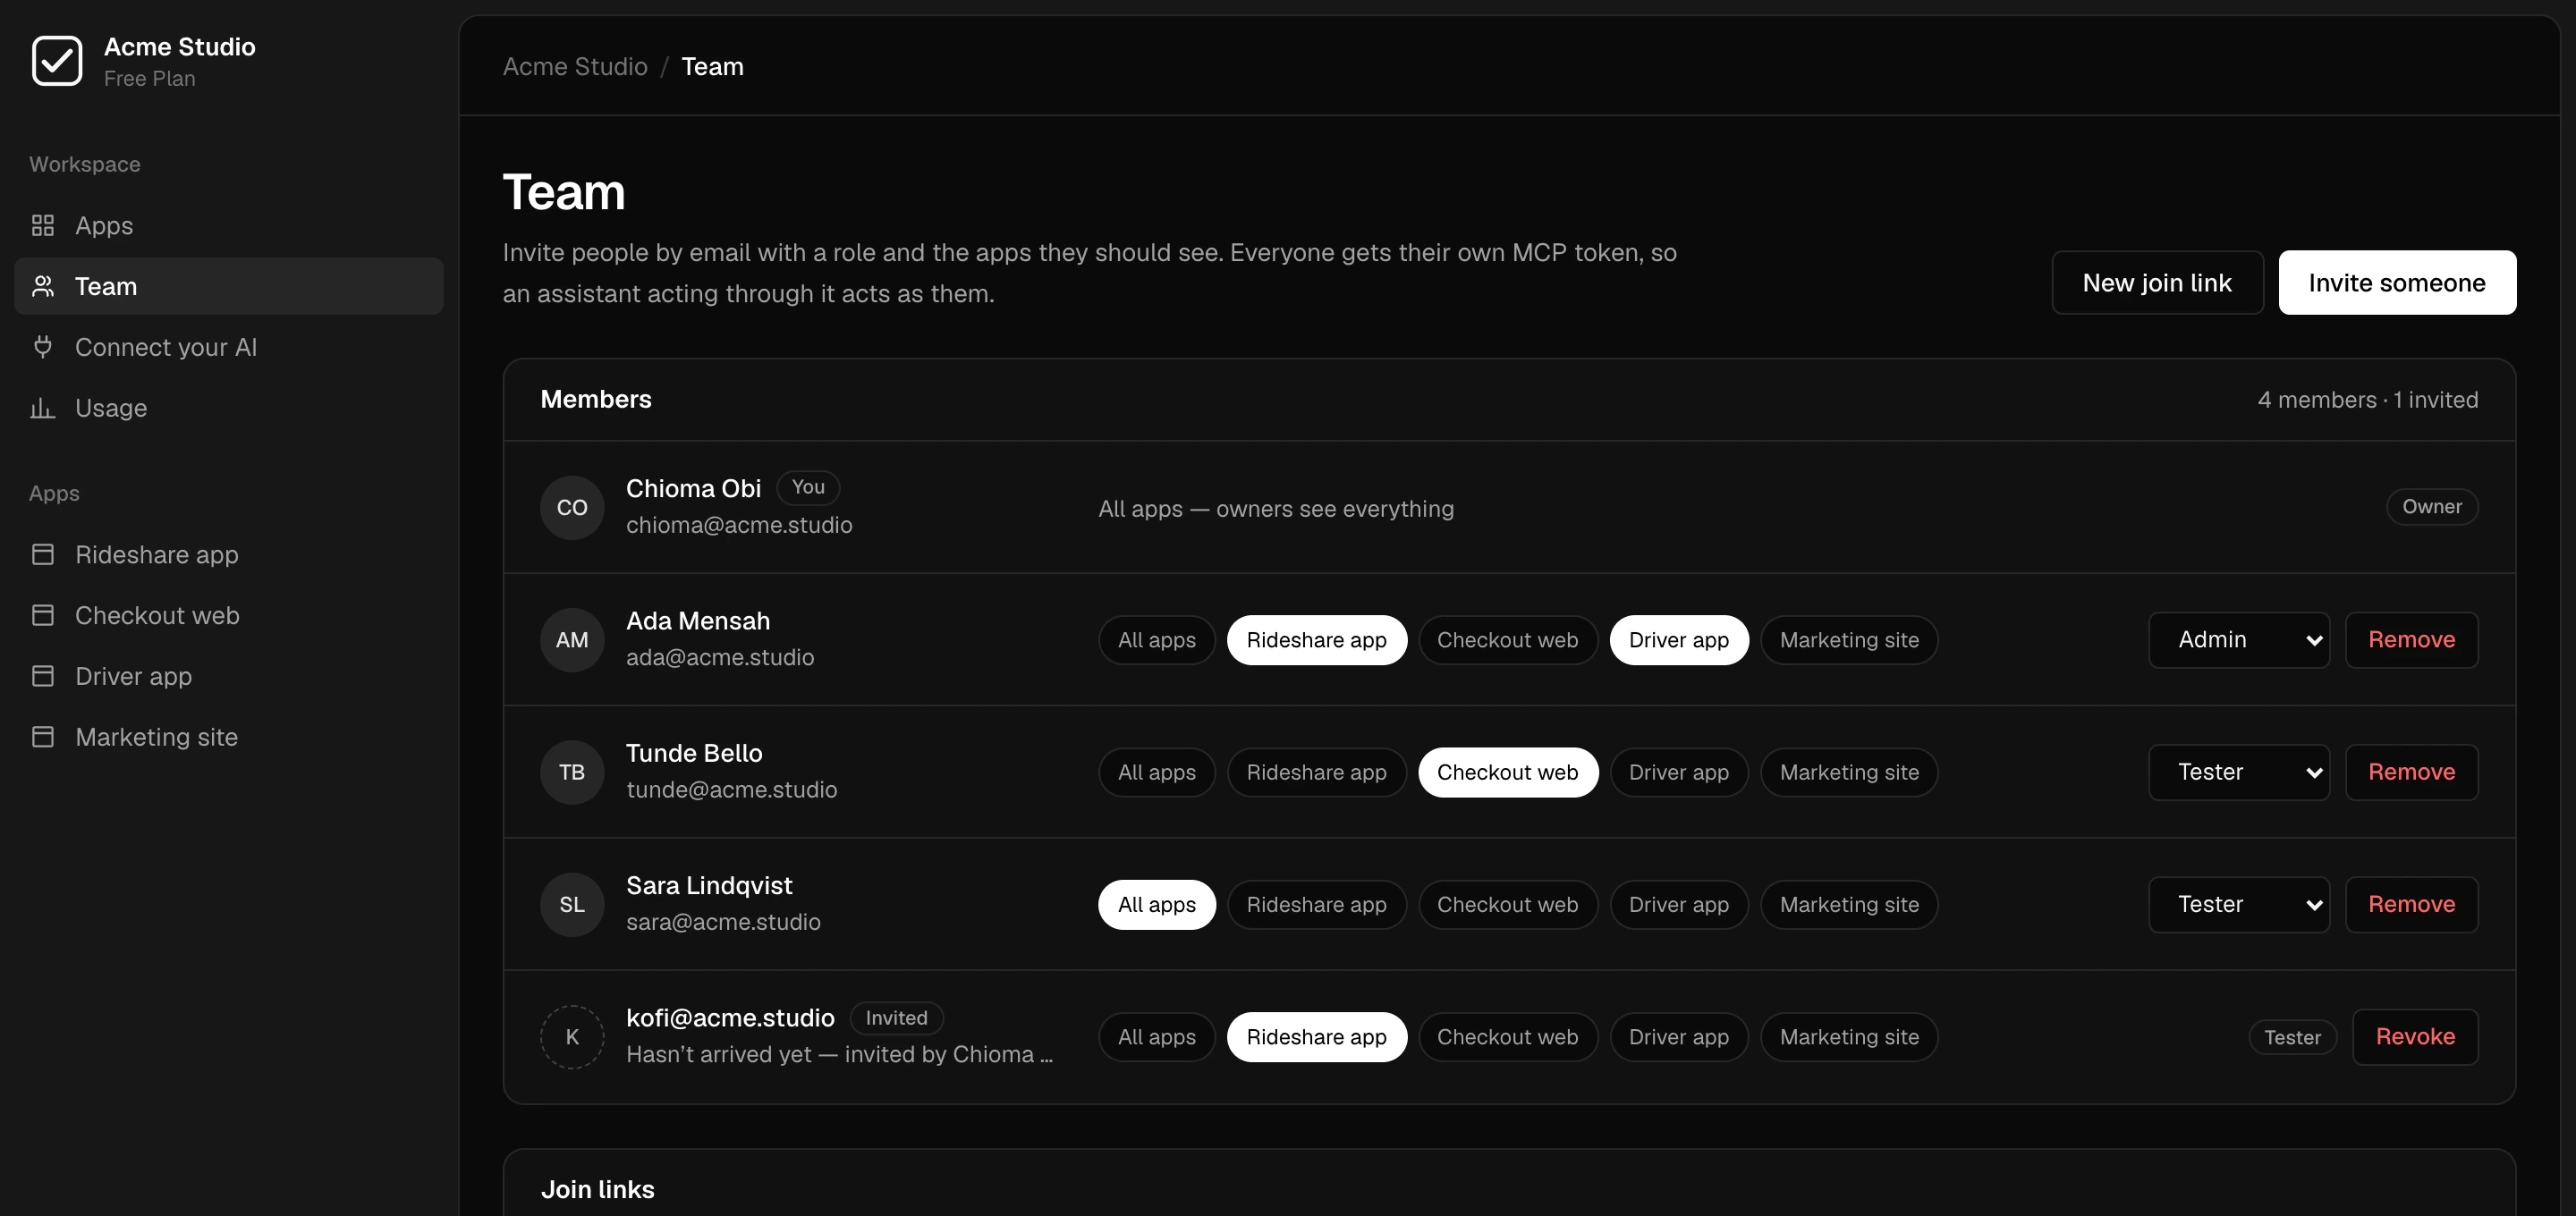Deselect Driver app for Ada Mensah

1679,640
